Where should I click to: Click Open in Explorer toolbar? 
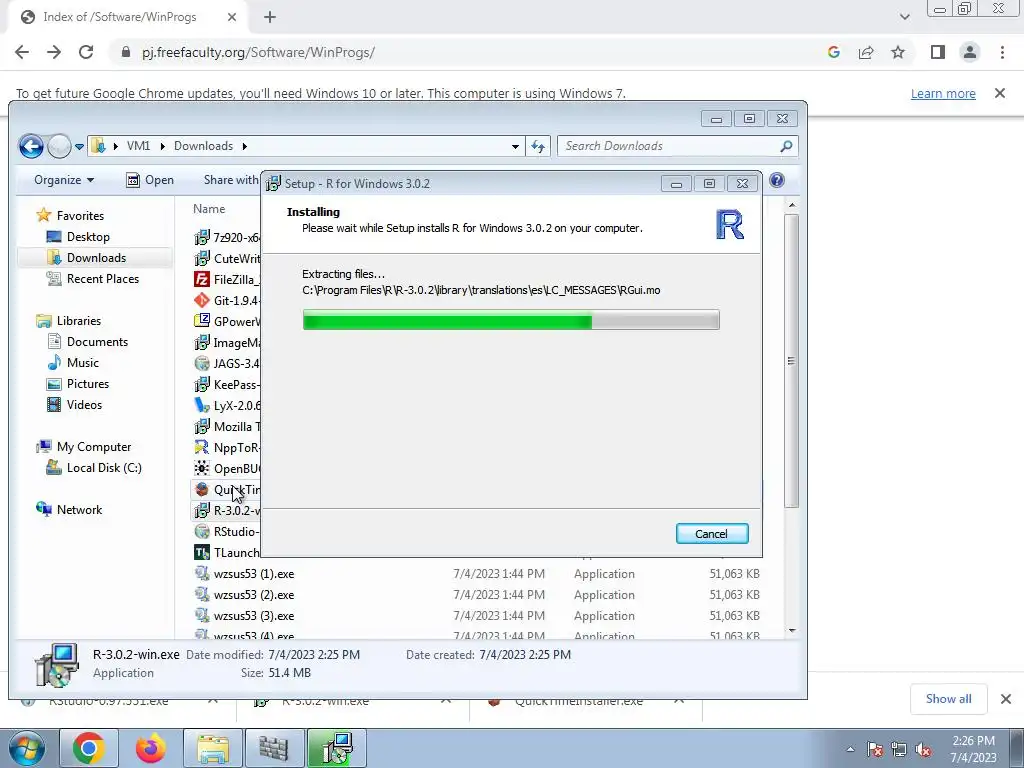coord(150,180)
